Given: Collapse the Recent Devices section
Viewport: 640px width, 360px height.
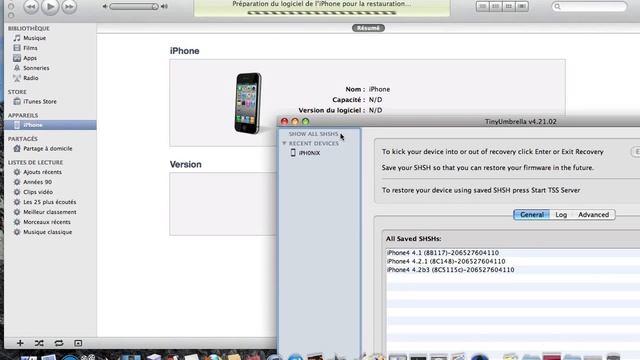Looking at the screenshot, I should (284, 143).
